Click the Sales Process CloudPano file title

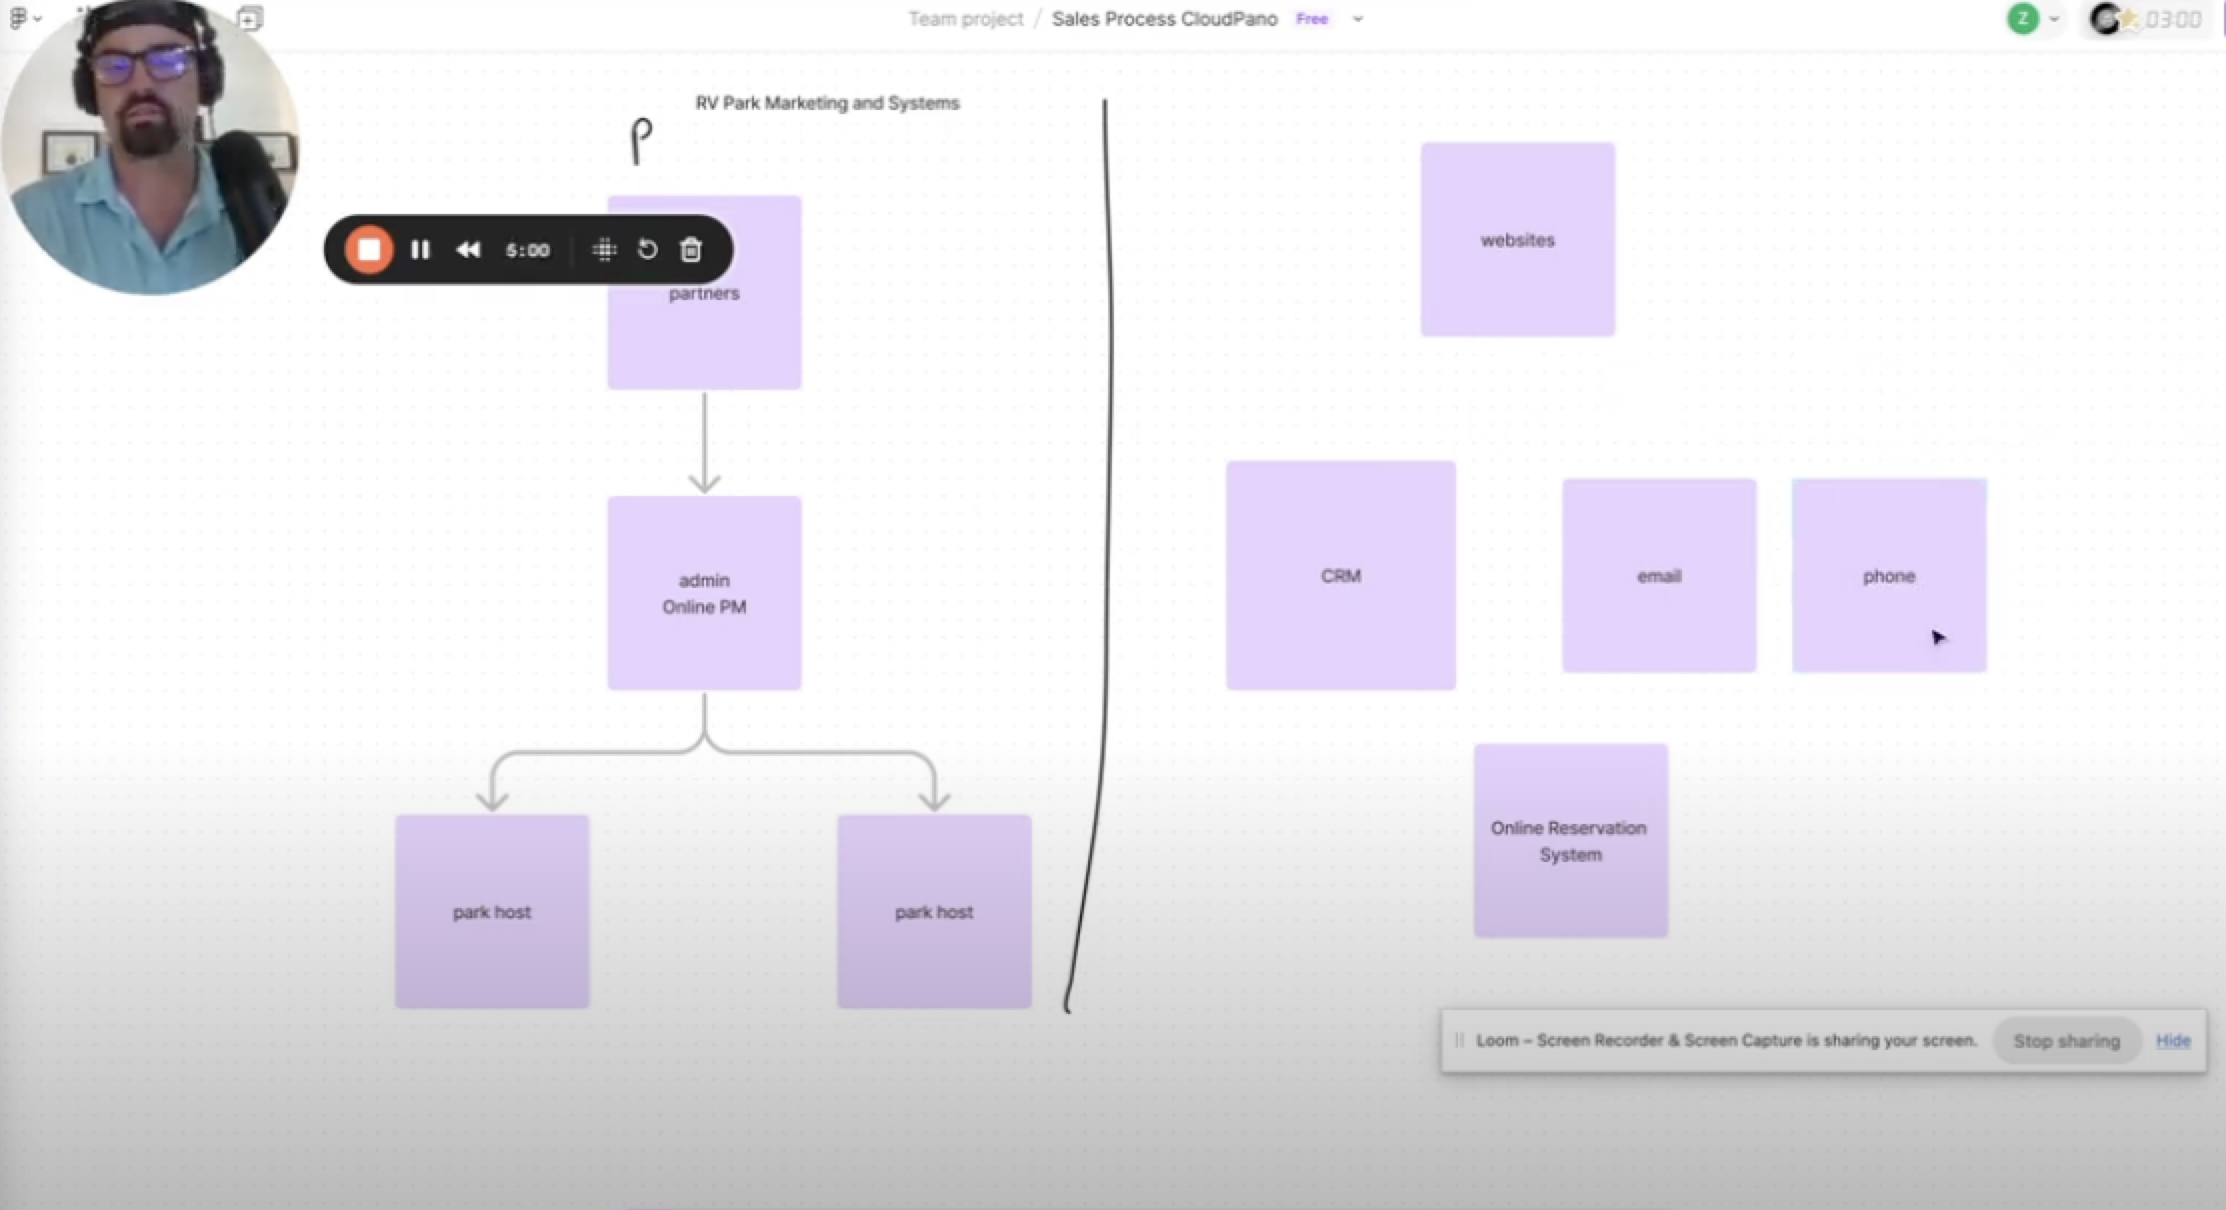click(x=1164, y=19)
